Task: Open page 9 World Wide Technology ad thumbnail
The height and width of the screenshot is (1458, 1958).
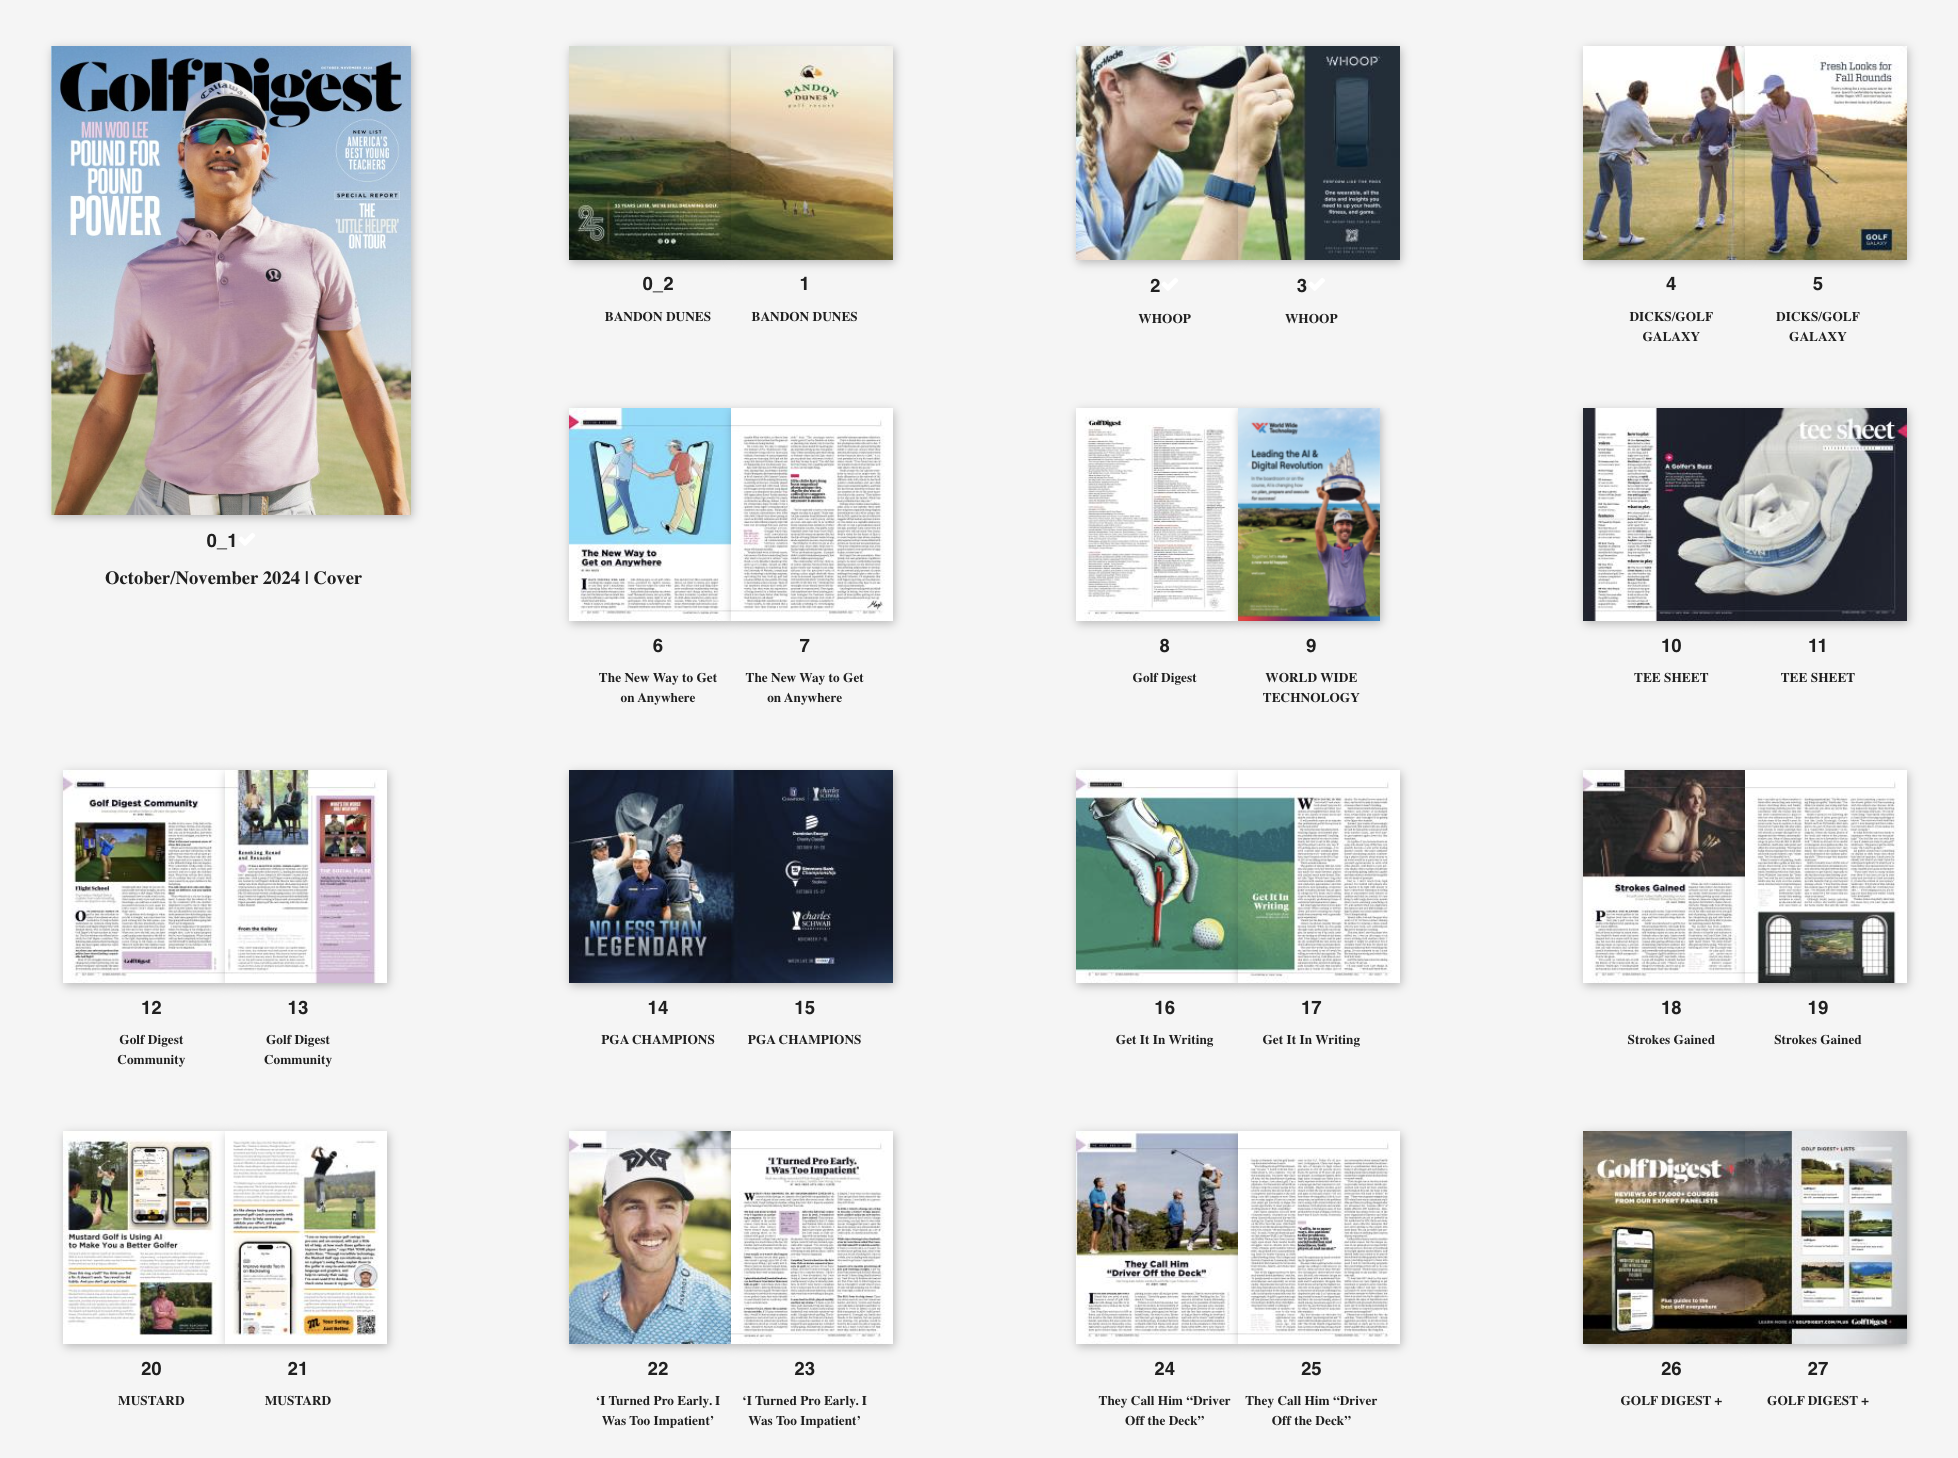Action: (x=1309, y=514)
